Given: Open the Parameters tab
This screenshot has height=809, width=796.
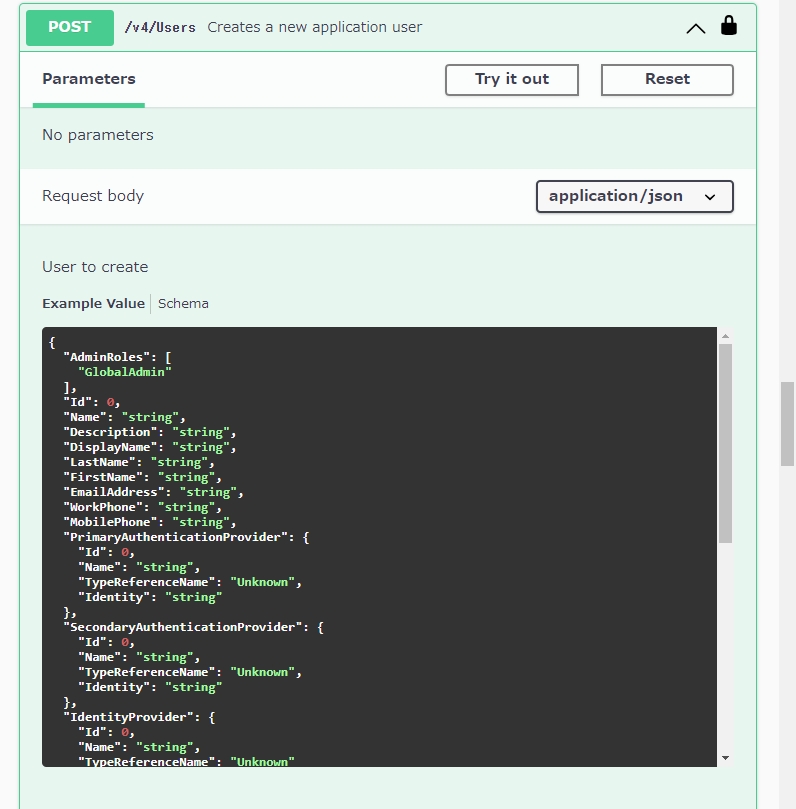Looking at the screenshot, I should (x=89, y=79).
